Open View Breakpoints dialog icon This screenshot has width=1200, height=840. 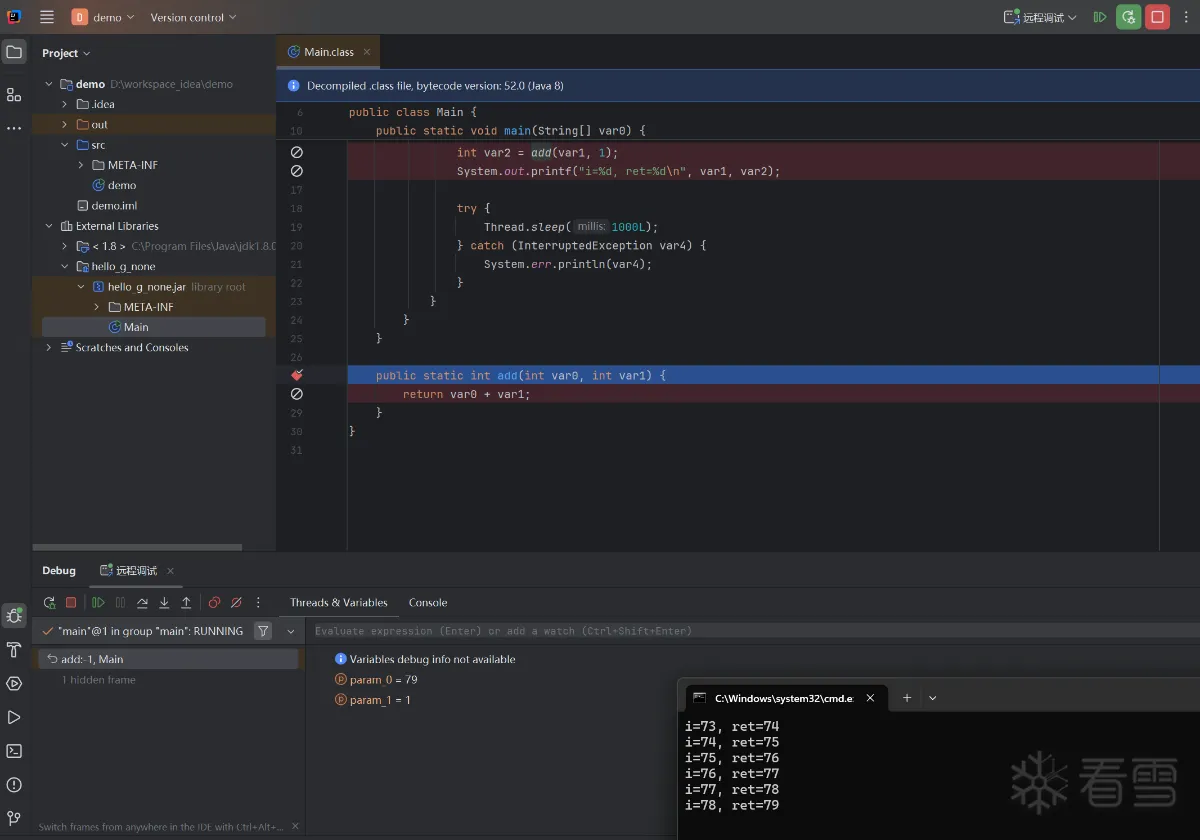coord(214,603)
